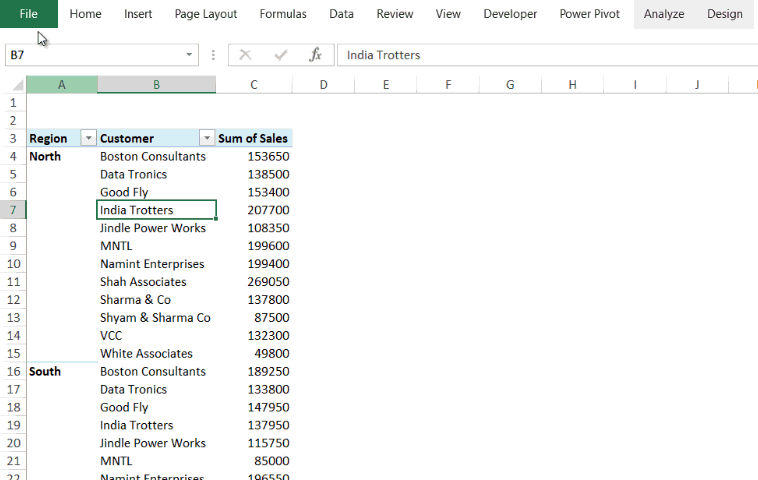Select the Sharma & Co cell
The image size is (758, 480).
pos(157,299)
